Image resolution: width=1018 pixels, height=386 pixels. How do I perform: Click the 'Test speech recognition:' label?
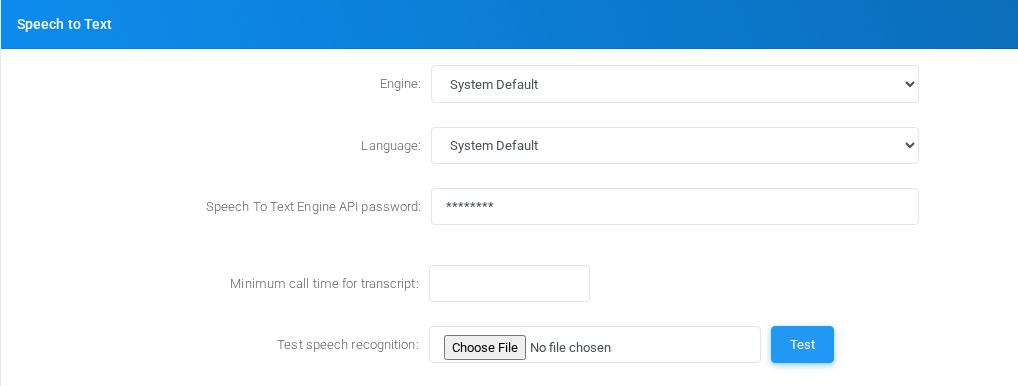348,344
